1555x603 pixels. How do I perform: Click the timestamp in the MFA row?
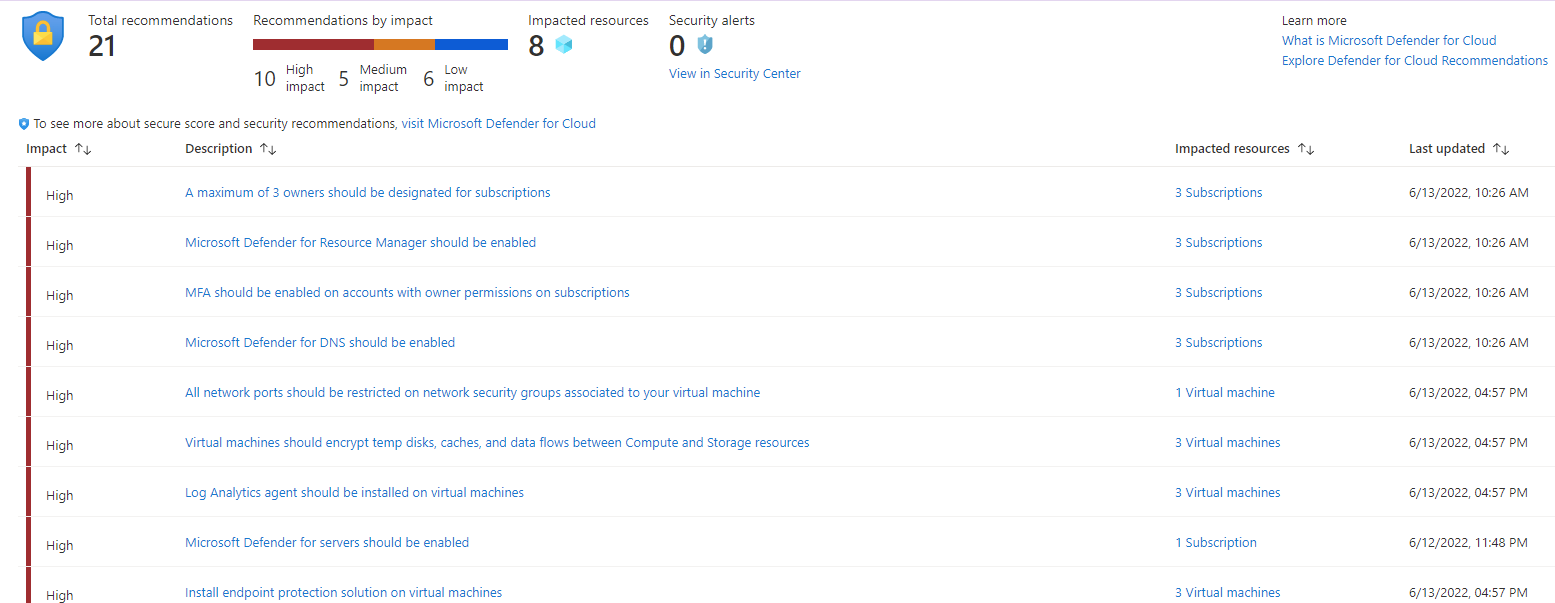[1468, 292]
